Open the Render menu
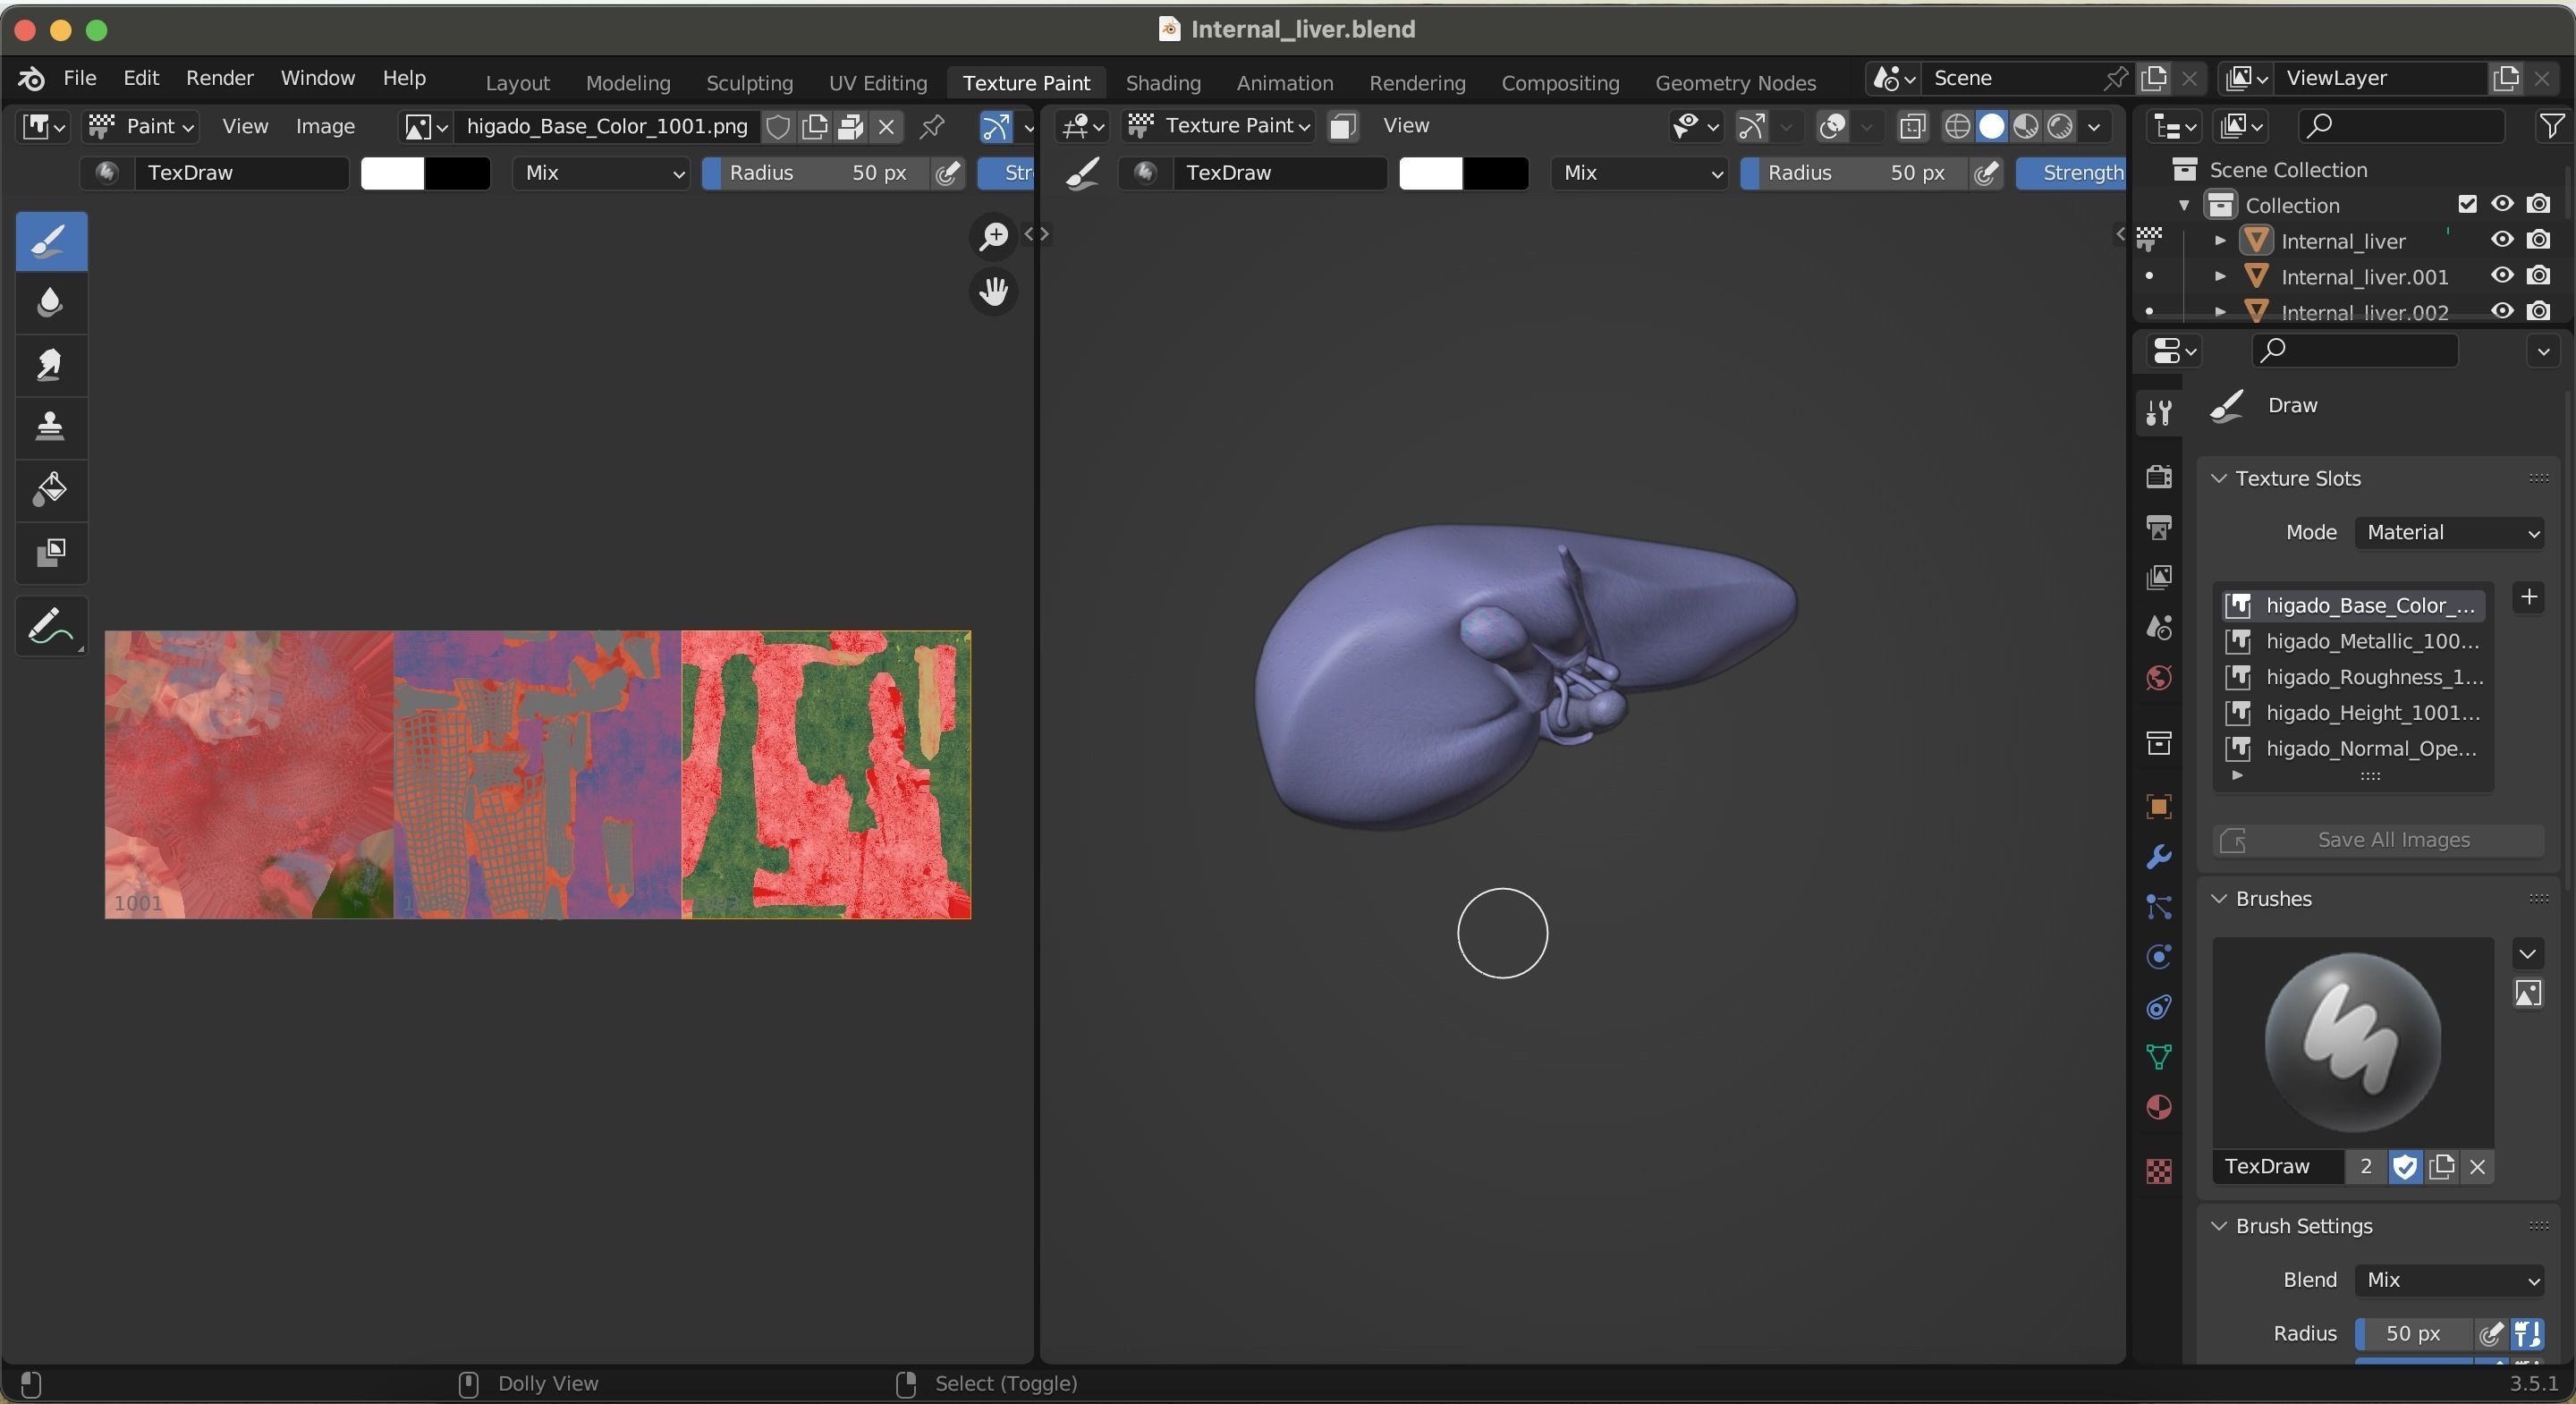Image resolution: width=2576 pixels, height=1404 pixels. click(220, 78)
